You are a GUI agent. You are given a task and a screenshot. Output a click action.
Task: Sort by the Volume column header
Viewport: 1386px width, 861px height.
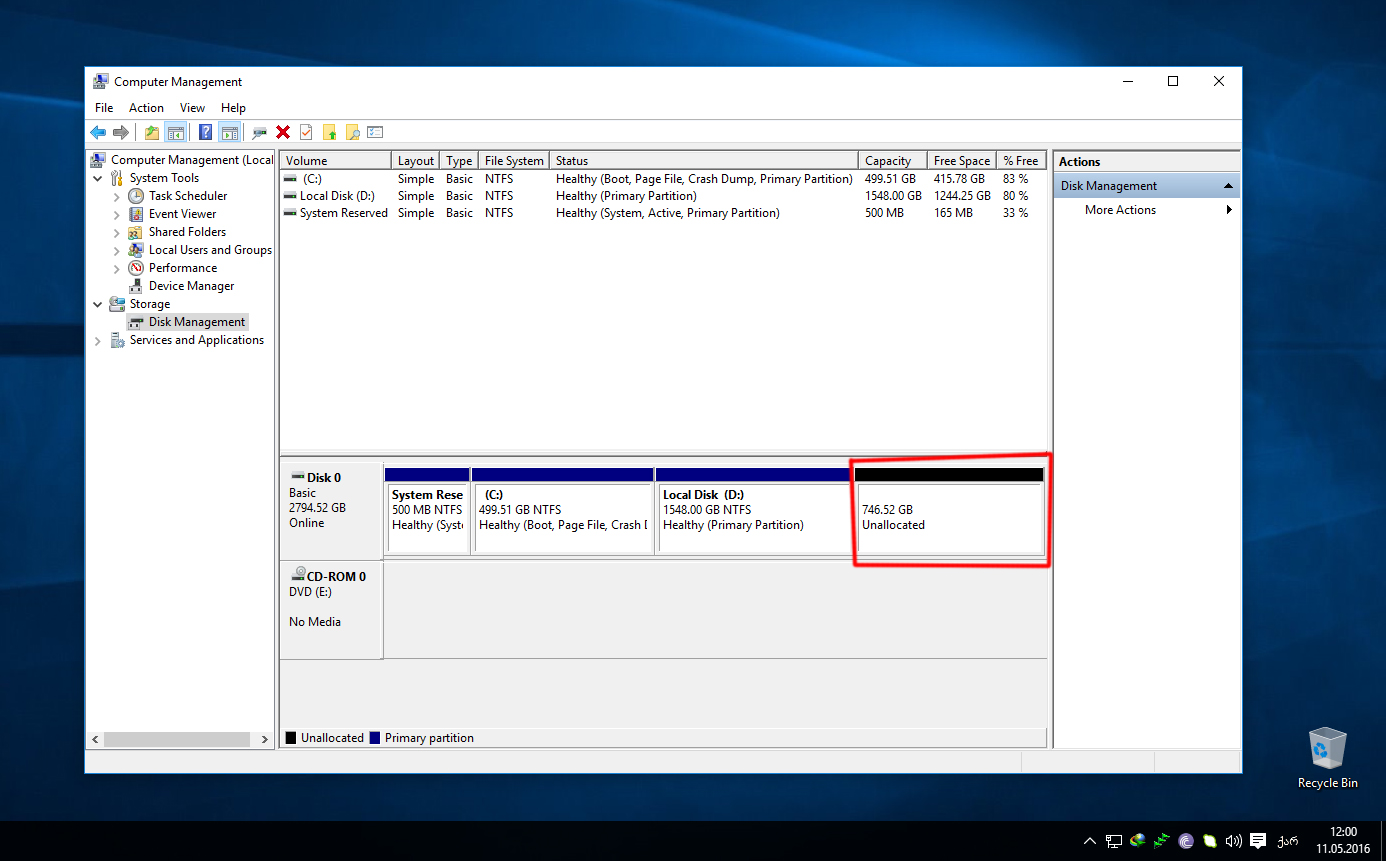click(336, 160)
